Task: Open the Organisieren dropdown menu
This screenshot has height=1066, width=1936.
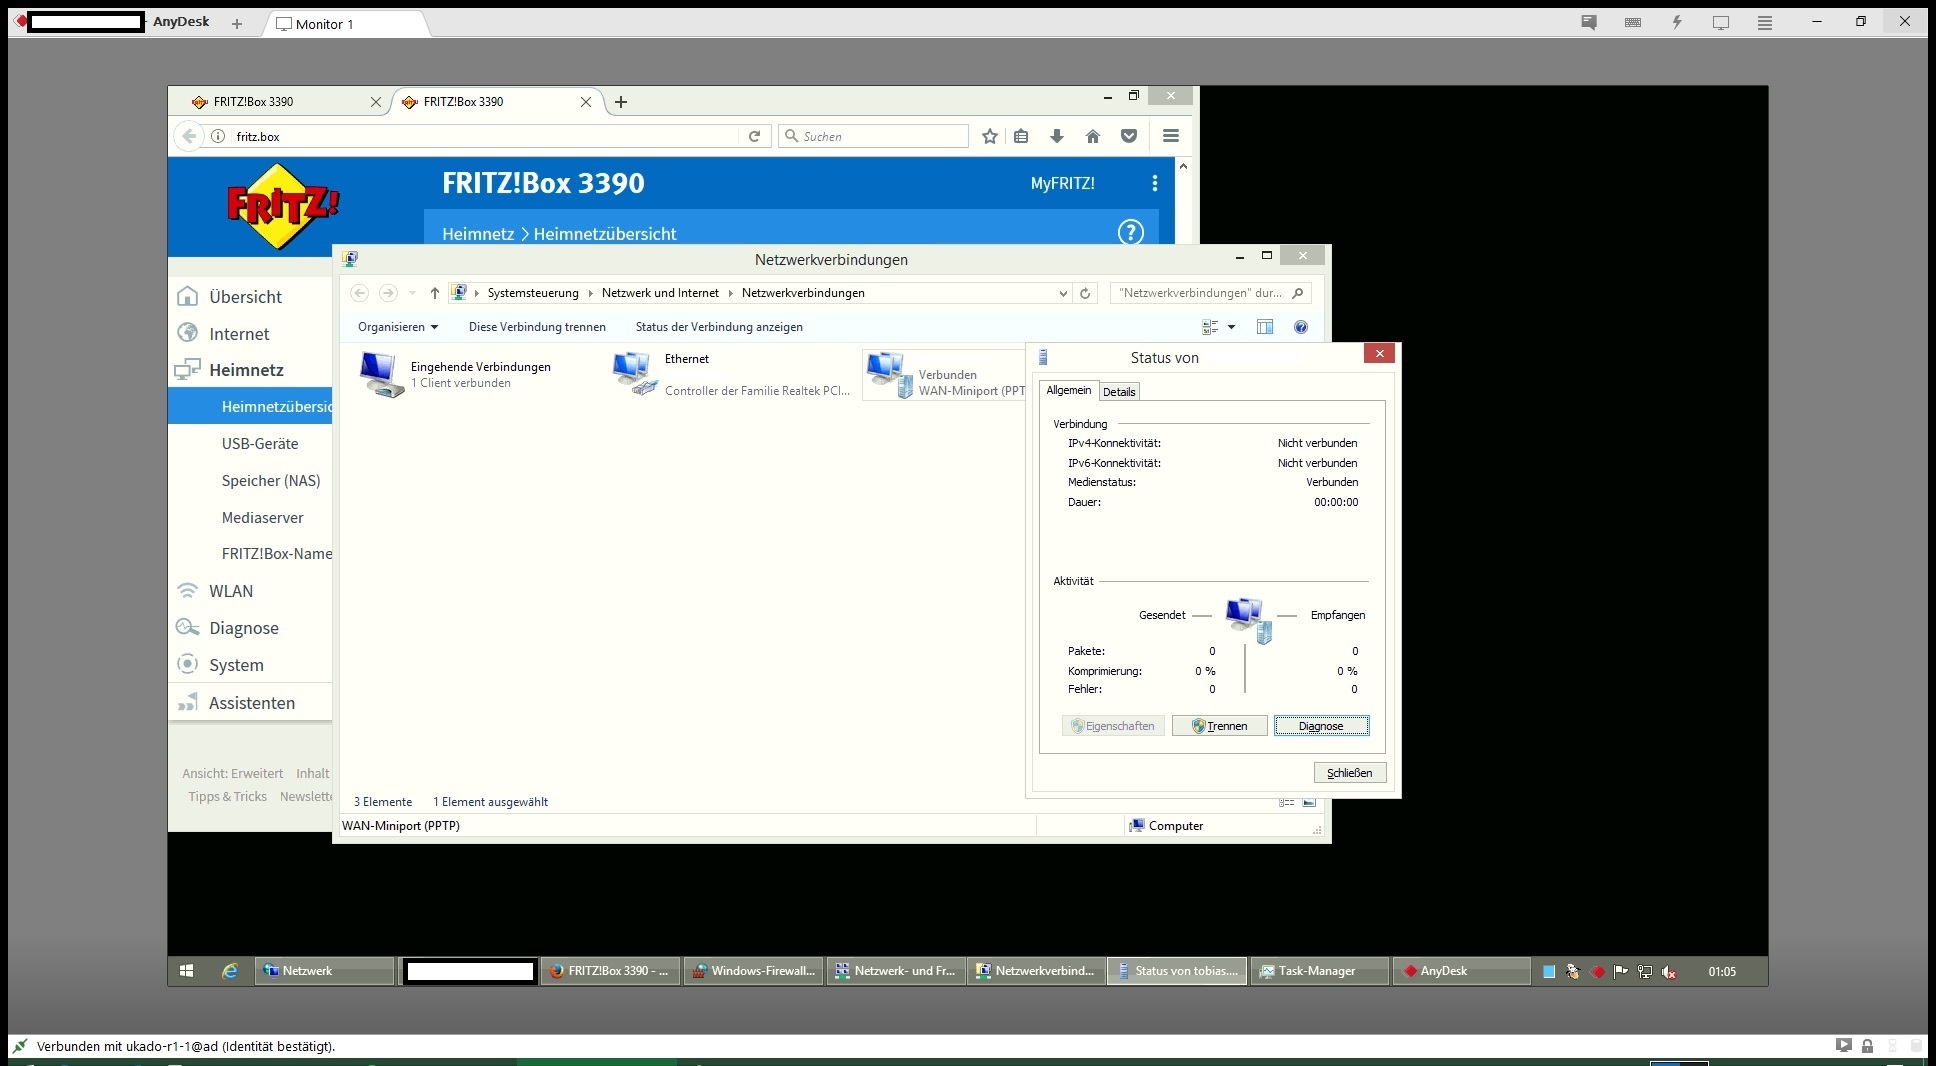Action: 398,327
